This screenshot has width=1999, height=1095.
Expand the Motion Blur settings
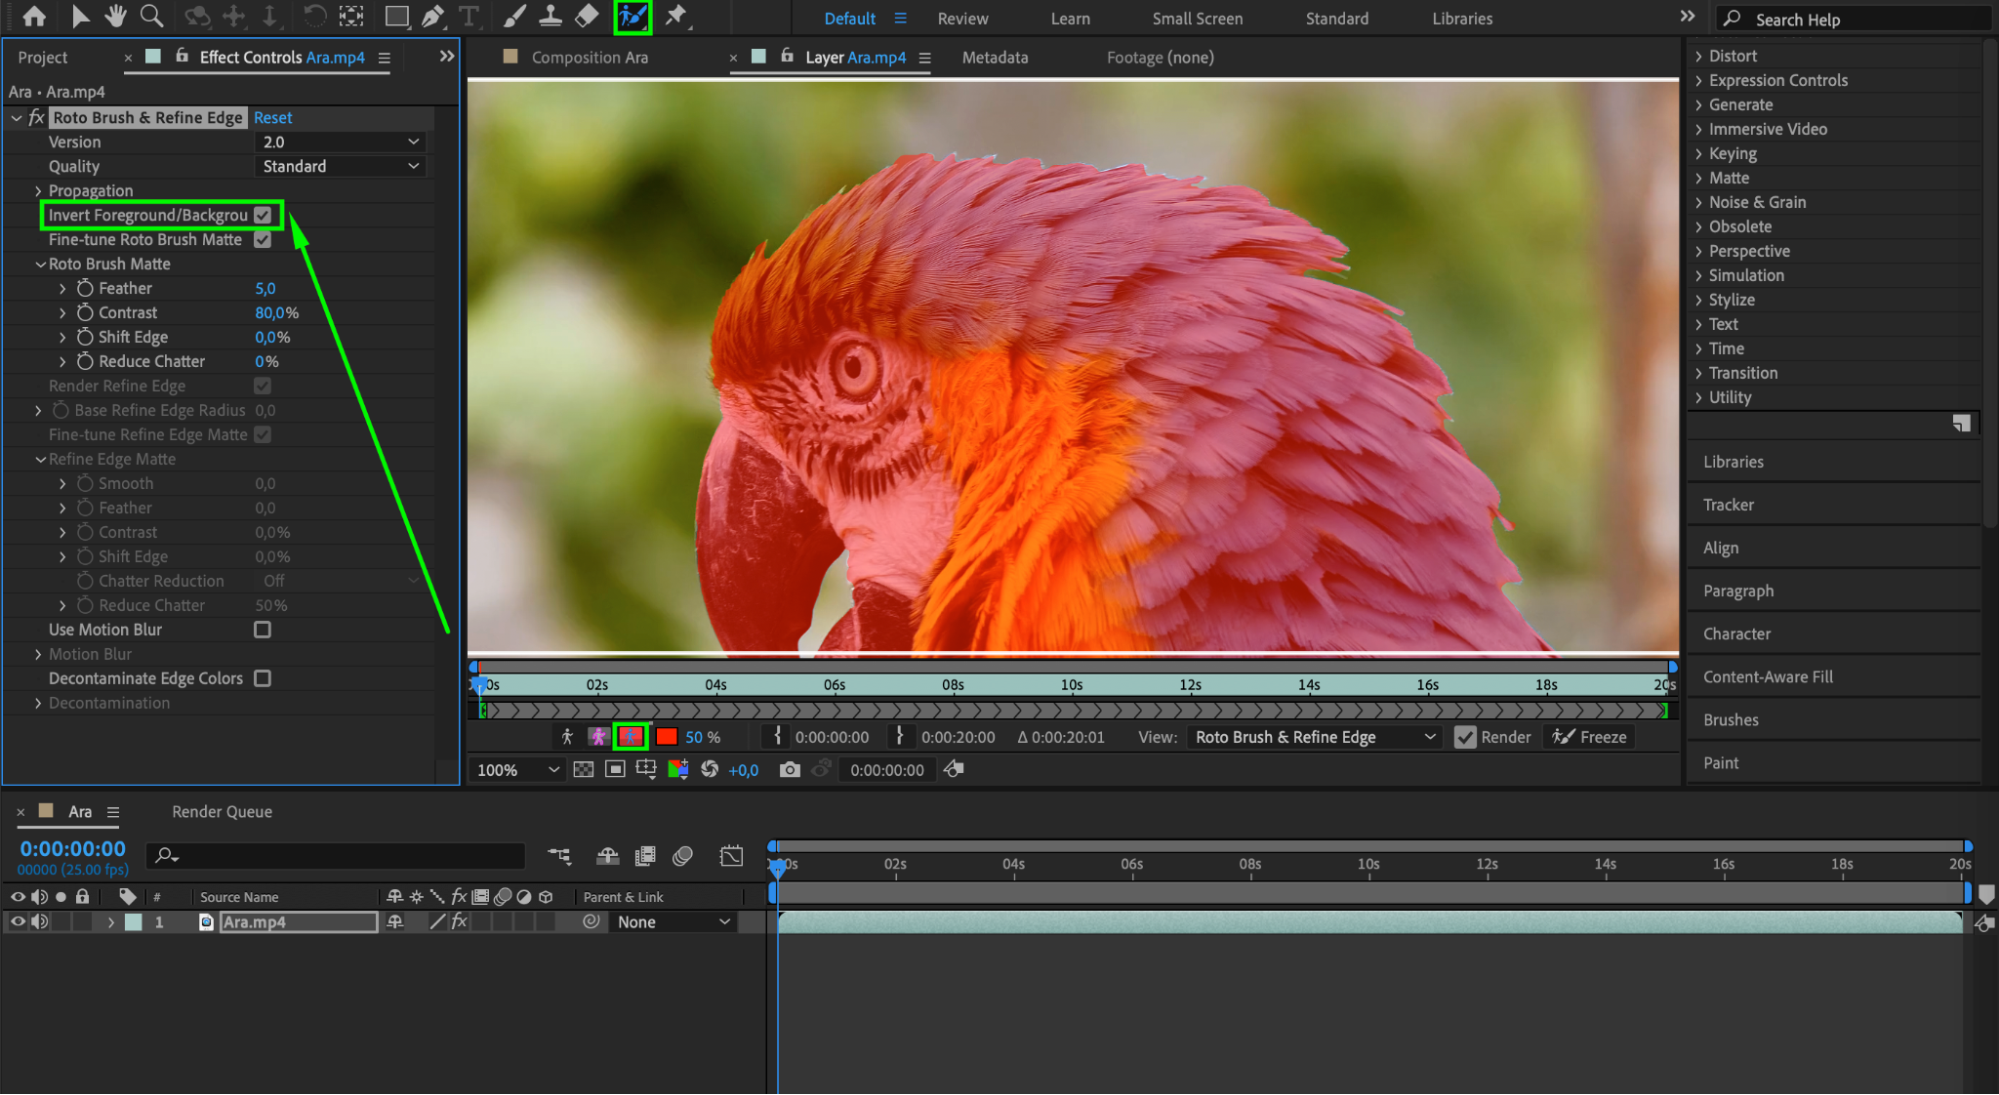(x=34, y=653)
